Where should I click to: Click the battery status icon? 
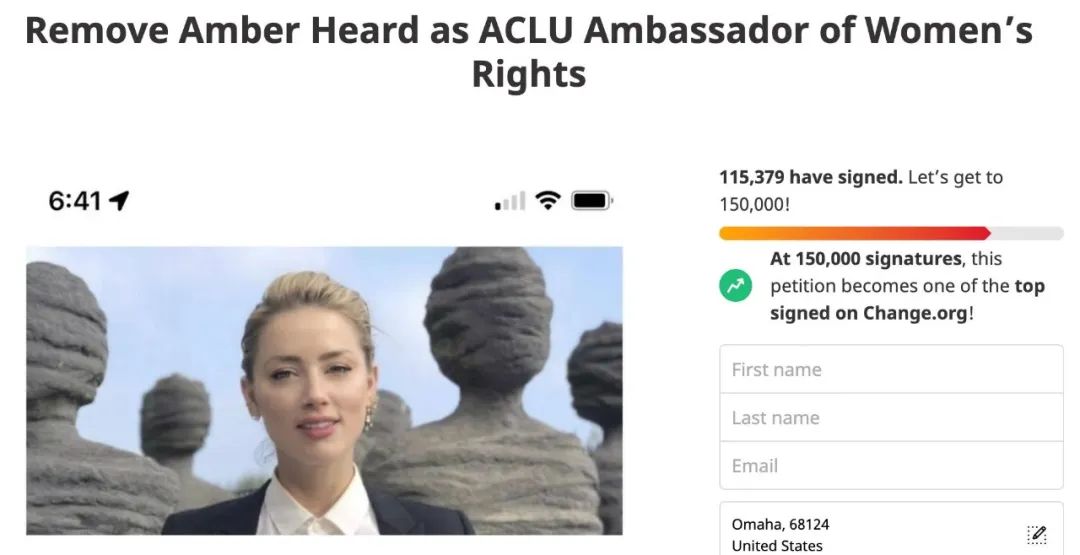(592, 200)
